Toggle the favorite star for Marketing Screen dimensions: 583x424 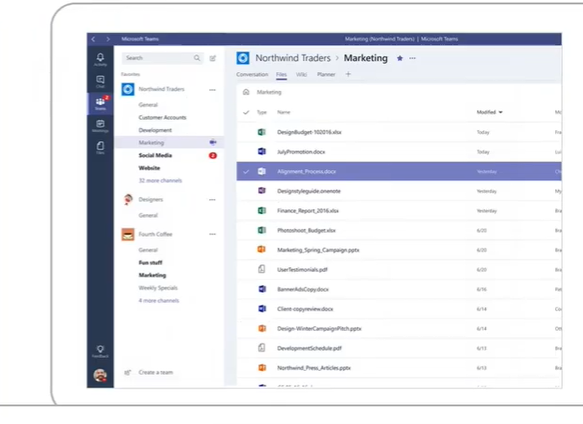click(x=400, y=58)
